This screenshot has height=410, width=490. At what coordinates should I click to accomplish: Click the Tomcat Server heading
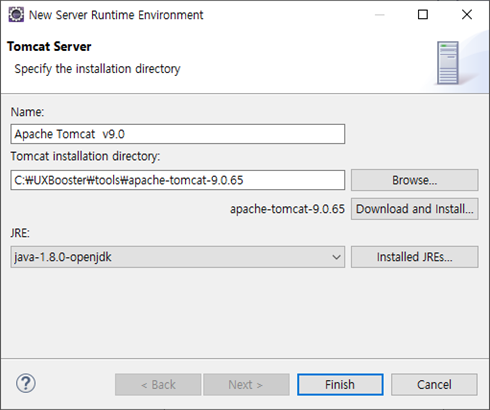coord(49,46)
